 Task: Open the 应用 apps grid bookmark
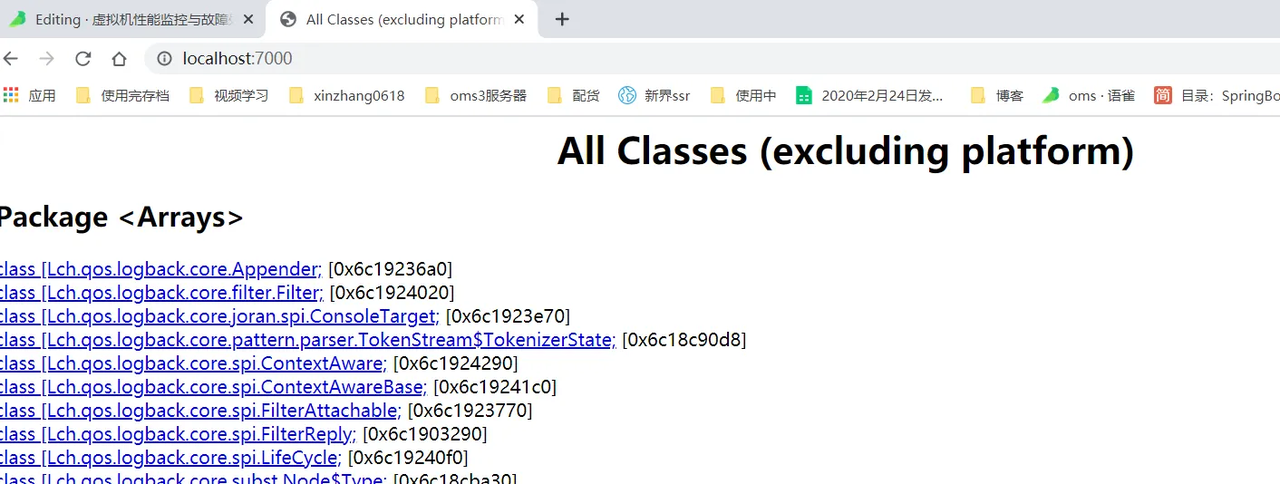[x=29, y=96]
